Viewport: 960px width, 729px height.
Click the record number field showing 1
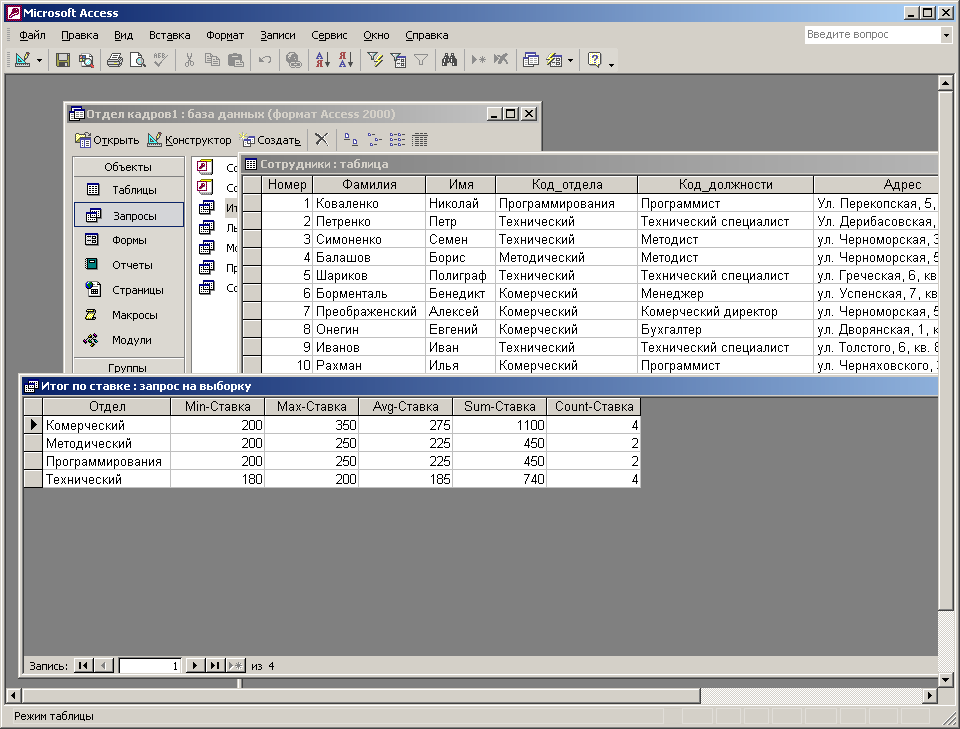150,665
